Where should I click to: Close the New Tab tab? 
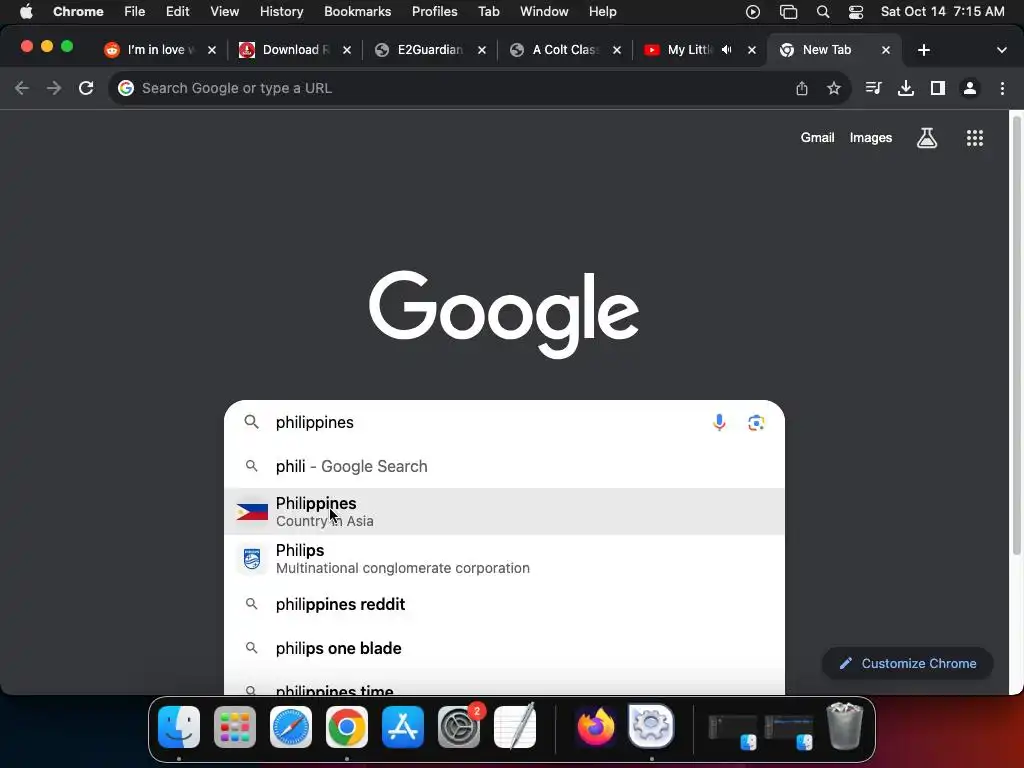(x=886, y=50)
